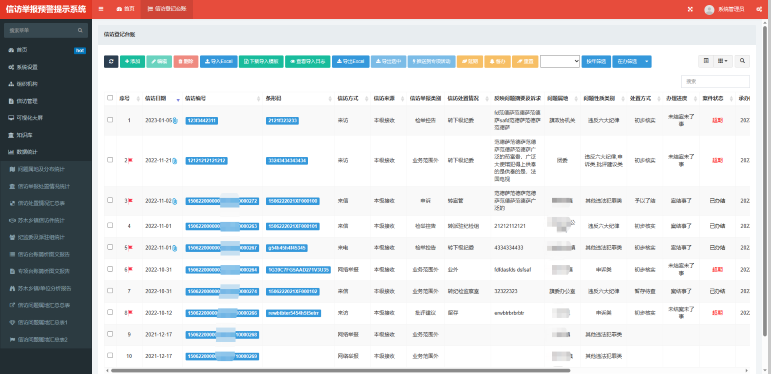
Task: Click the blue 导入Excel import button
Action: pyautogui.click(x=219, y=61)
